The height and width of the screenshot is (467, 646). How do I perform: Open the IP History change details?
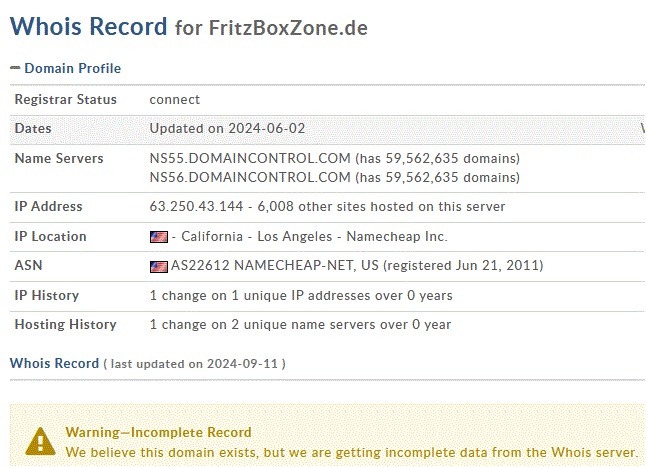(x=301, y=296)
